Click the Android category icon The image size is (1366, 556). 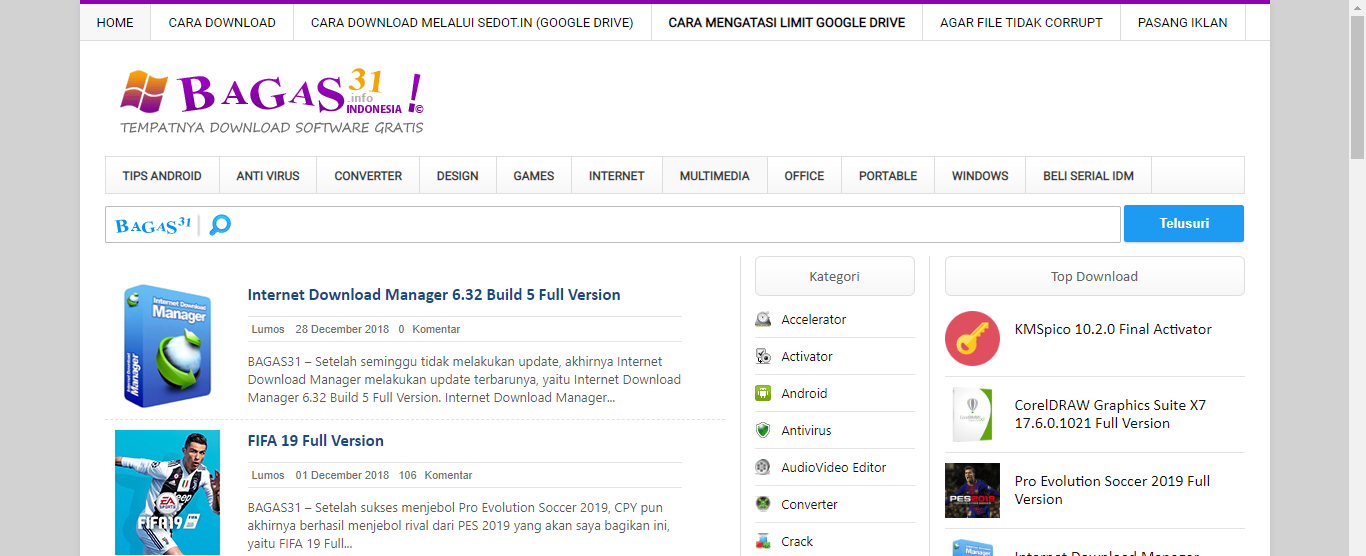763,393
